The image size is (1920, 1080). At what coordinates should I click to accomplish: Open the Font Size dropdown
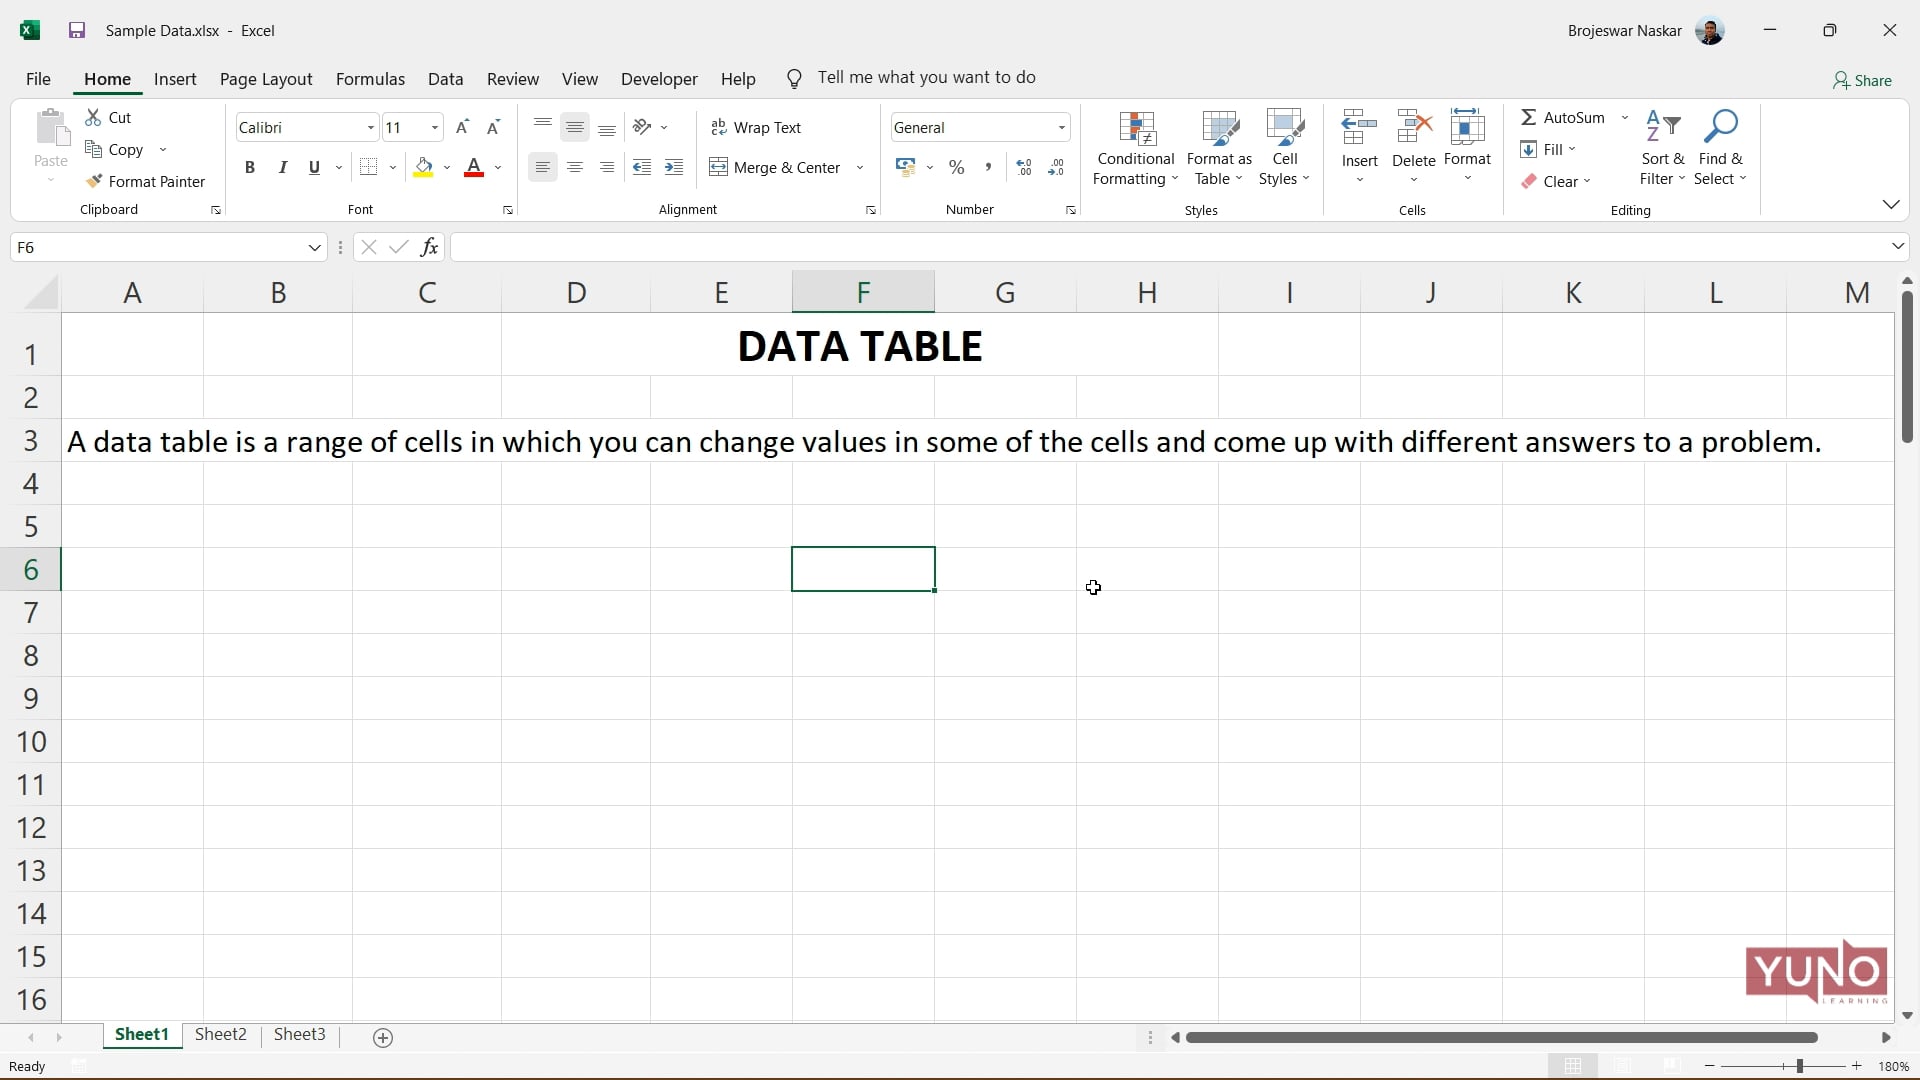(x=433, y=127)
